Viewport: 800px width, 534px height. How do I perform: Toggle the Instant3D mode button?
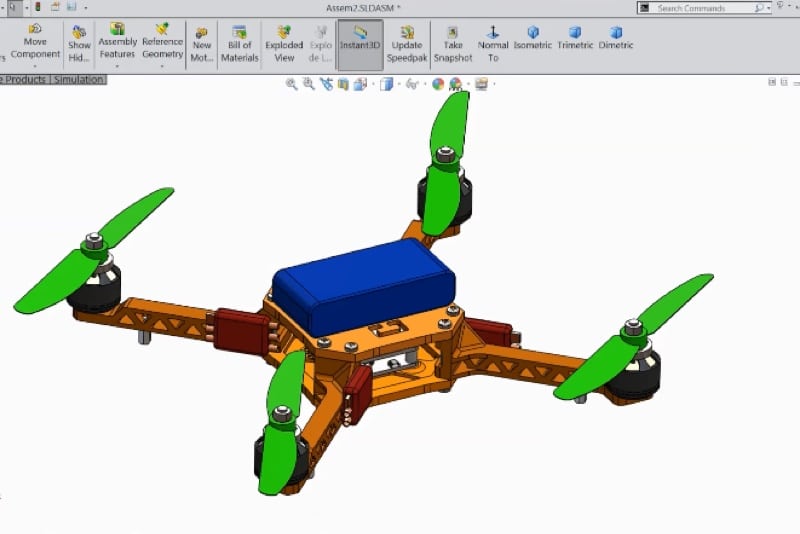(360, 45)
